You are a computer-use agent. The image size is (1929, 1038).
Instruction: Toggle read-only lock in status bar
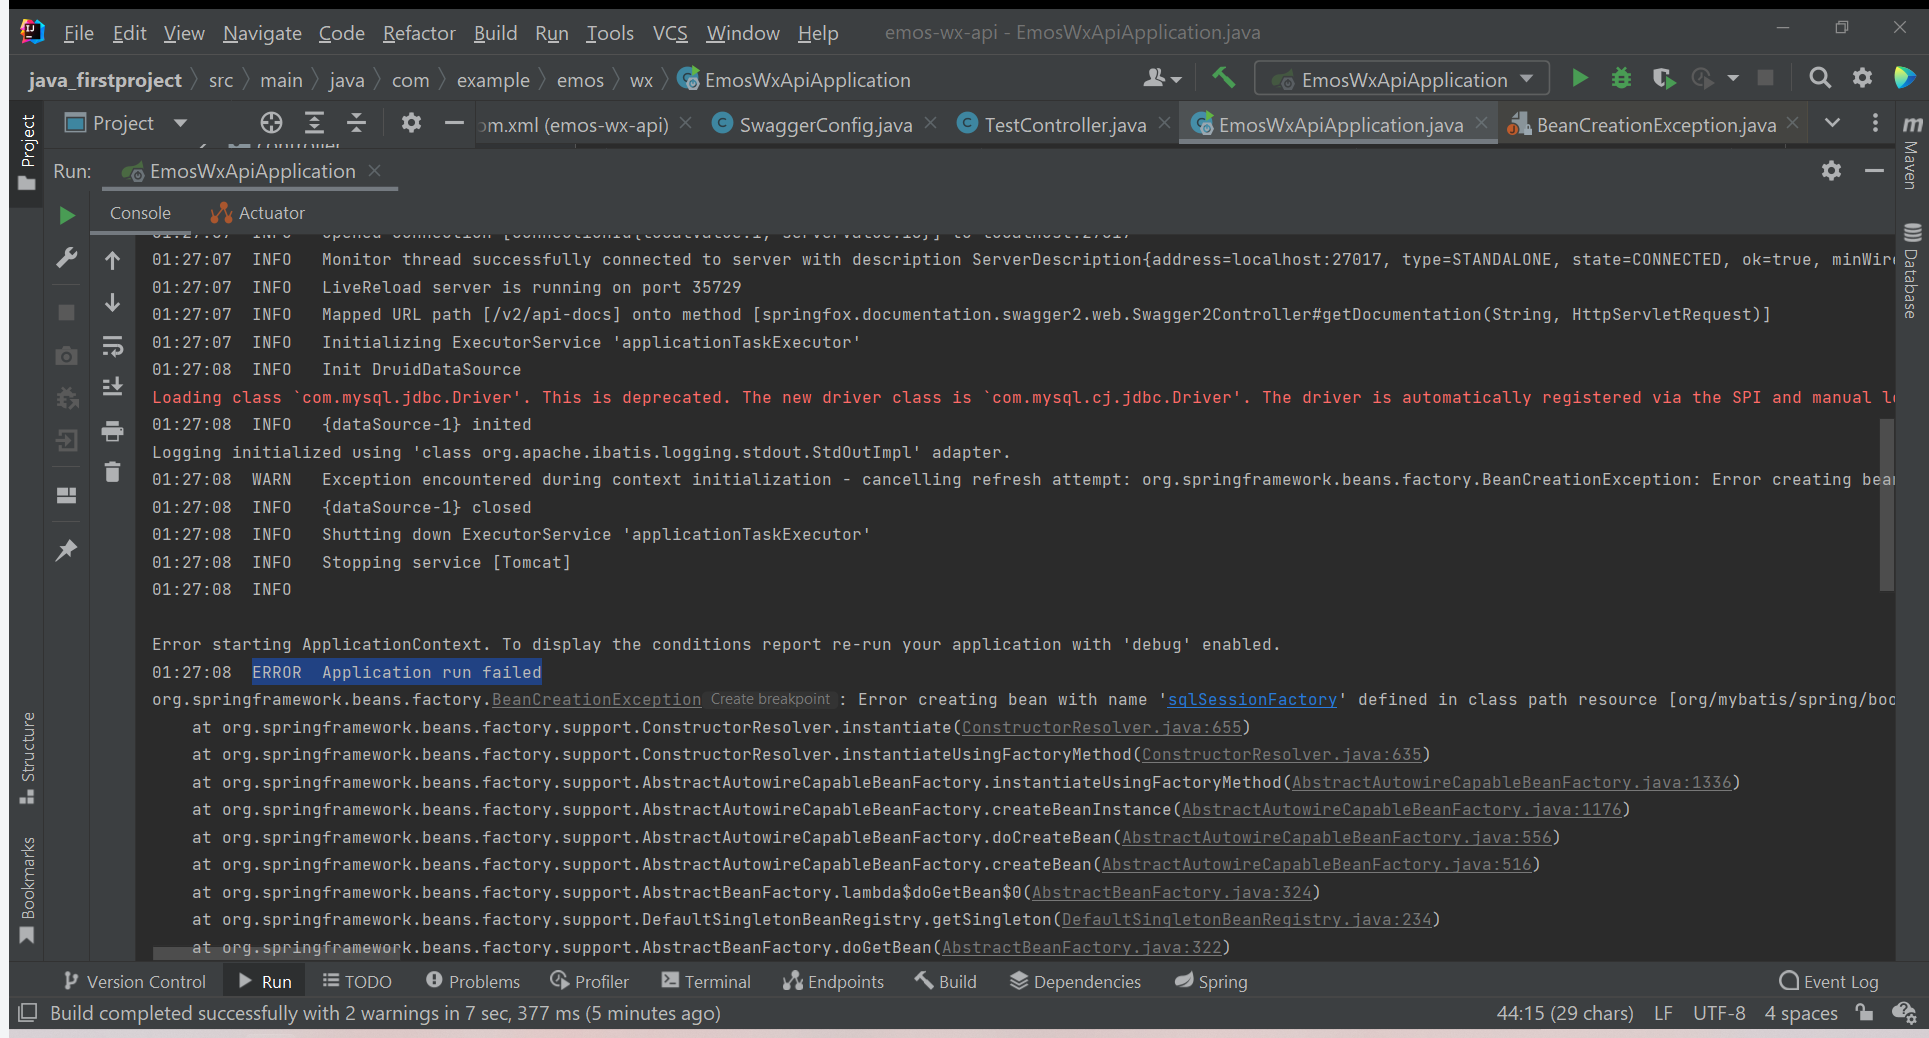(x=1864, y=1012)
